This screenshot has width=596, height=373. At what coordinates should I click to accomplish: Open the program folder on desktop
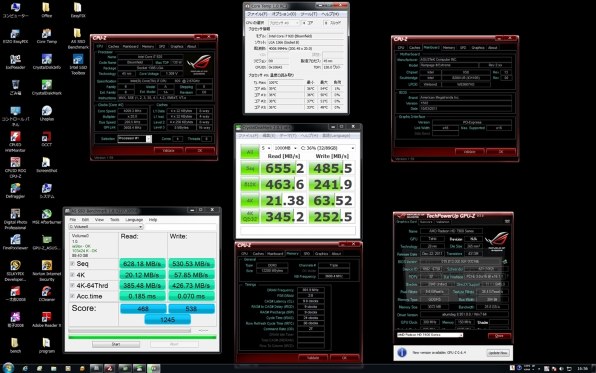pos(47,345)
